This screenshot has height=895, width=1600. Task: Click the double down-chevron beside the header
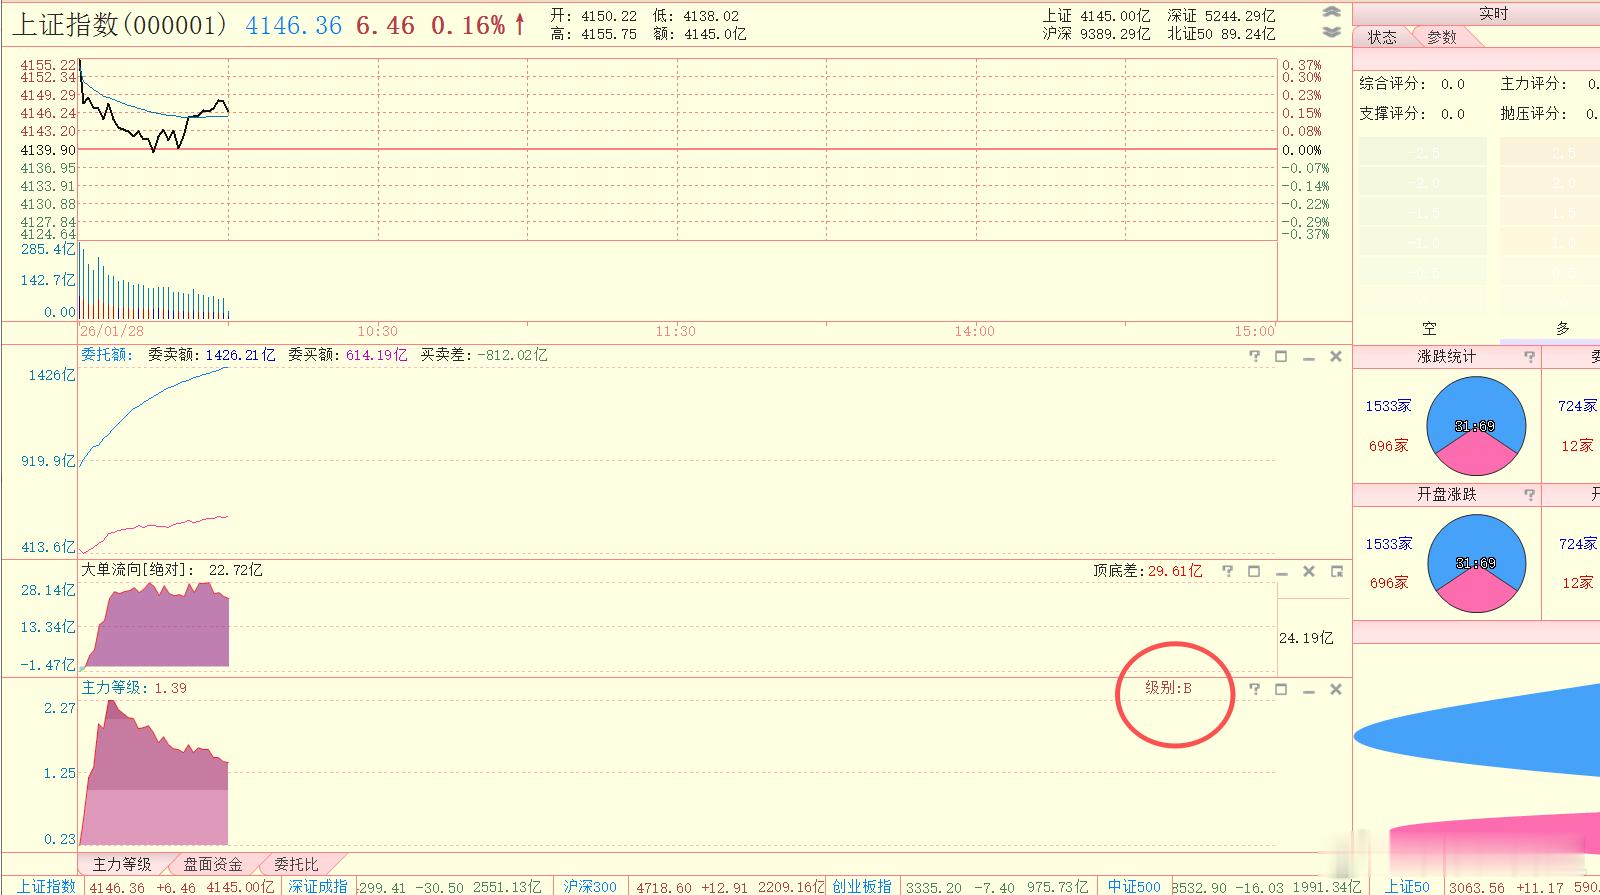[x=1331, y=32]
